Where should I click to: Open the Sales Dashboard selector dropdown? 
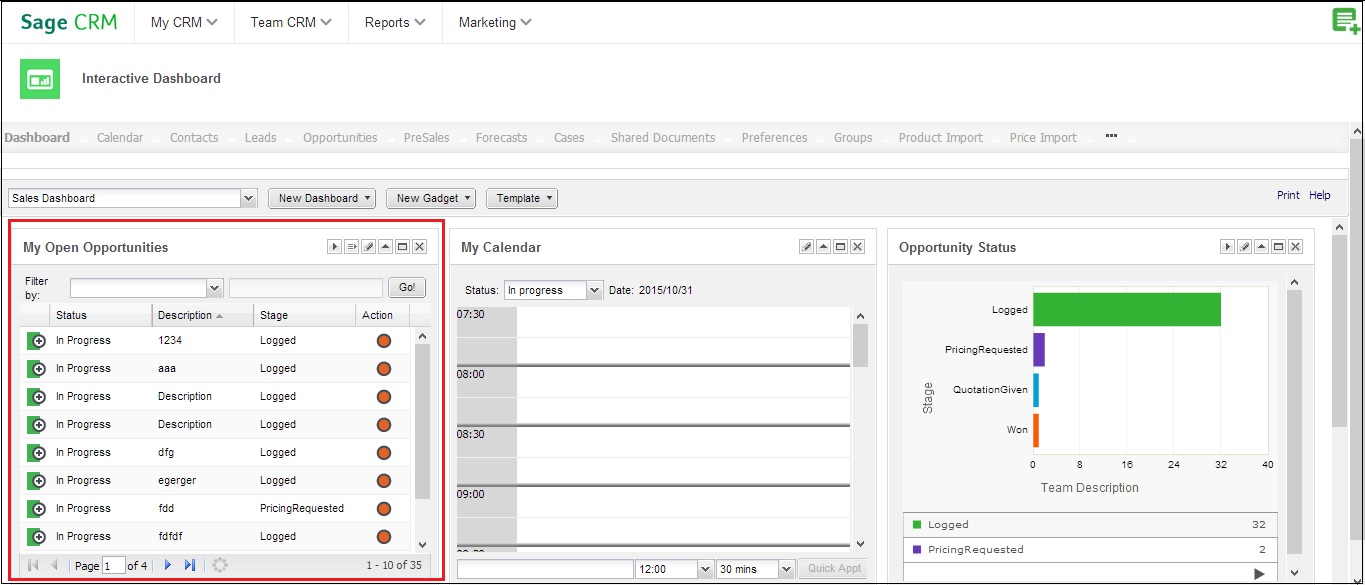pyautogui.click(x=249, y=198)
